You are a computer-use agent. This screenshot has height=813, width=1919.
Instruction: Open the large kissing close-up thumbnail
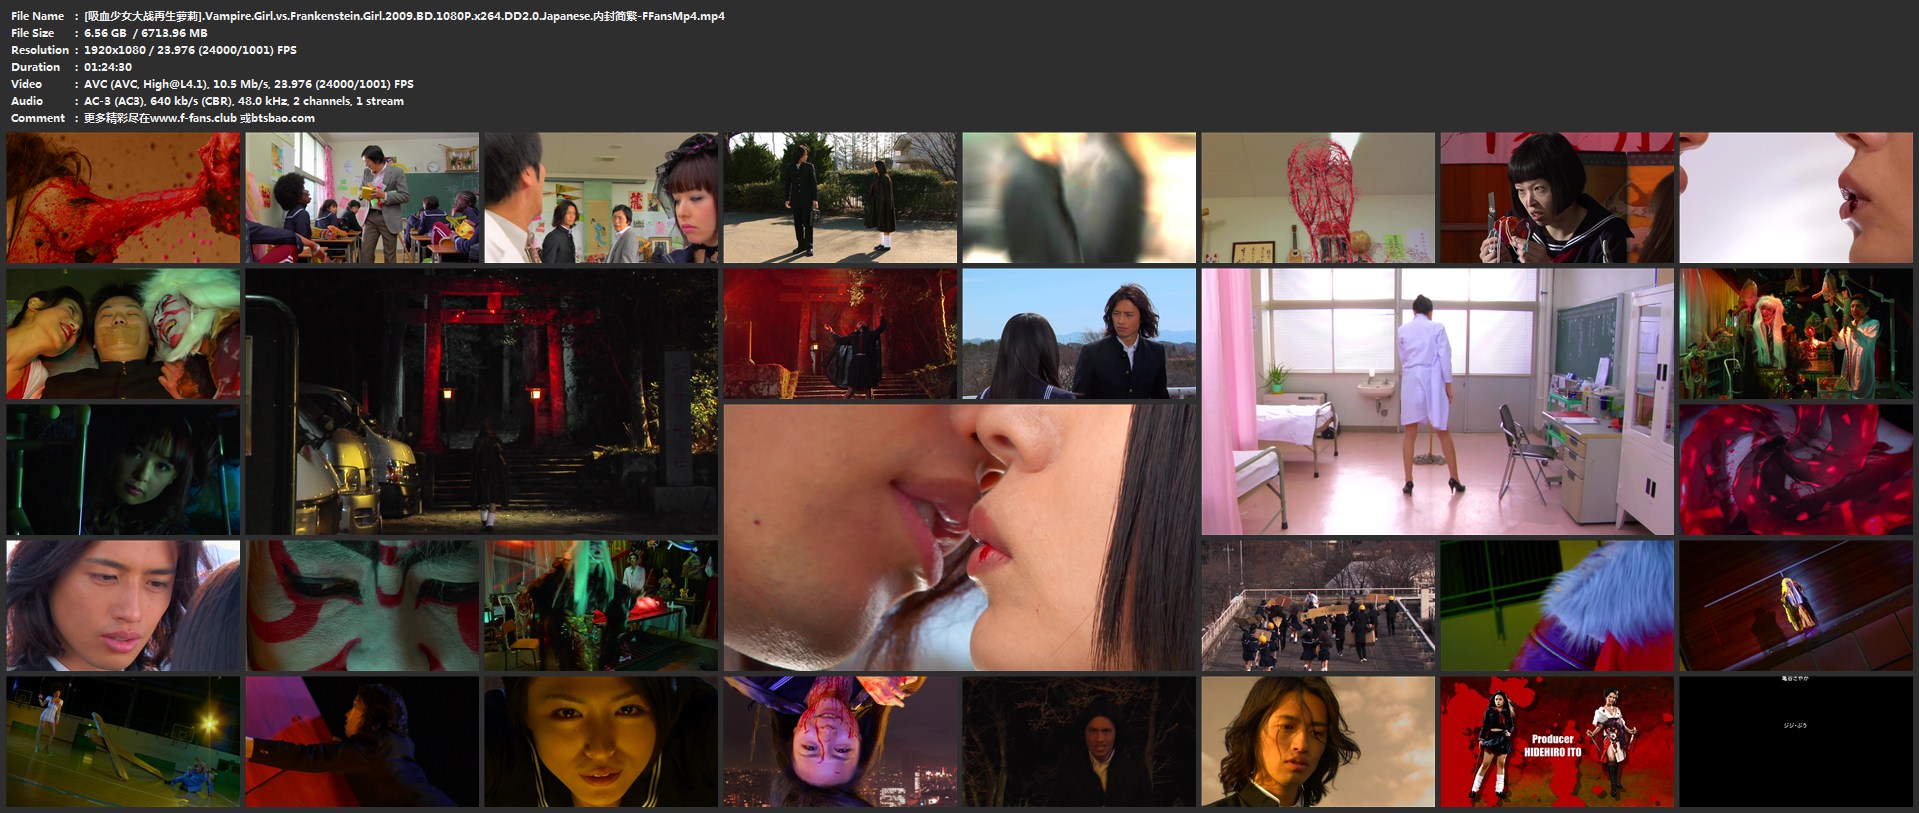[x=959, y=537]
